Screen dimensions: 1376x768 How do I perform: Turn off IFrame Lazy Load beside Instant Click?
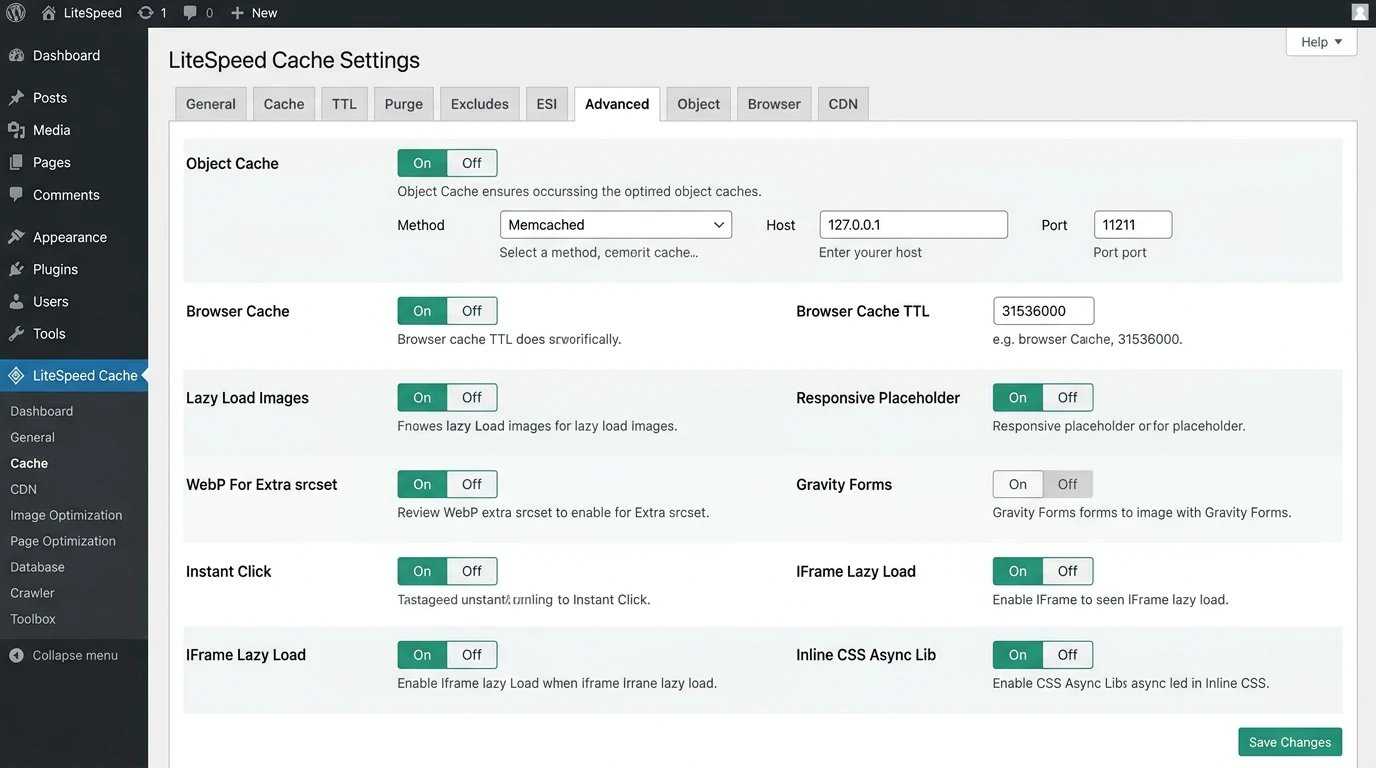(x=1067, y=572)
